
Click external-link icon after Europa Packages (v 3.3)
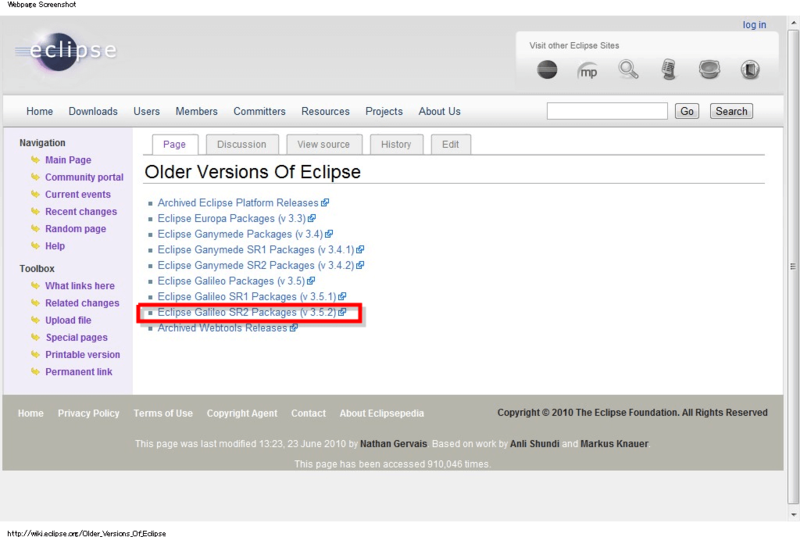click(x=312, y=218)
